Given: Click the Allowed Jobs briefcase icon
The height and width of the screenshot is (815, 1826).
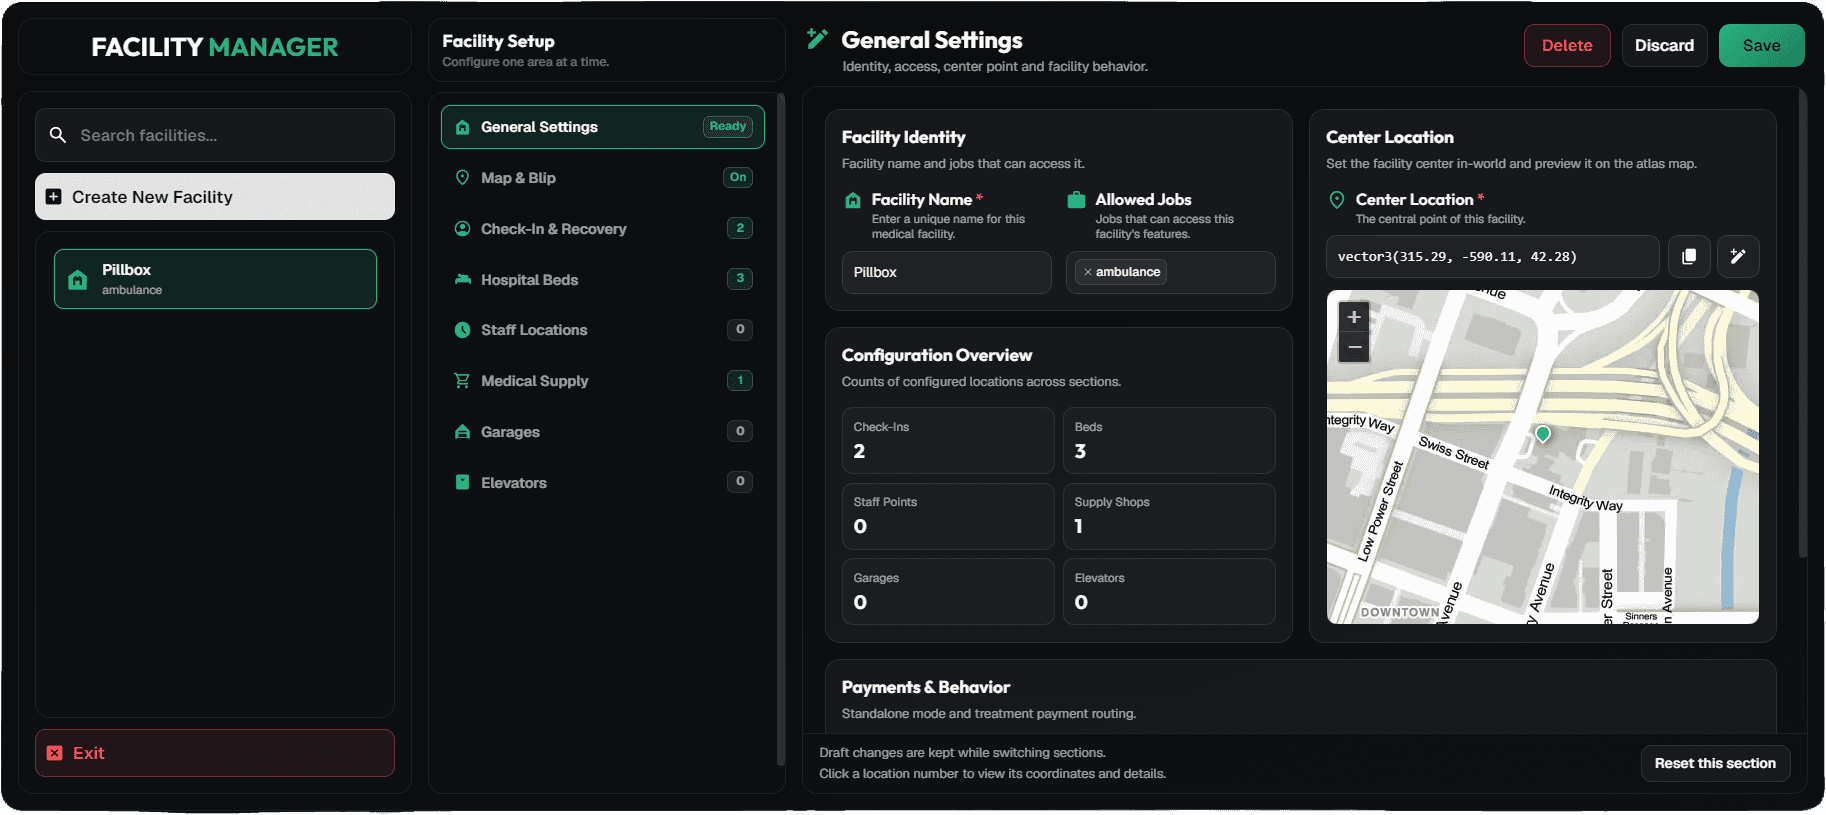Looking at the screenshot, I should tap(1076, 199).
